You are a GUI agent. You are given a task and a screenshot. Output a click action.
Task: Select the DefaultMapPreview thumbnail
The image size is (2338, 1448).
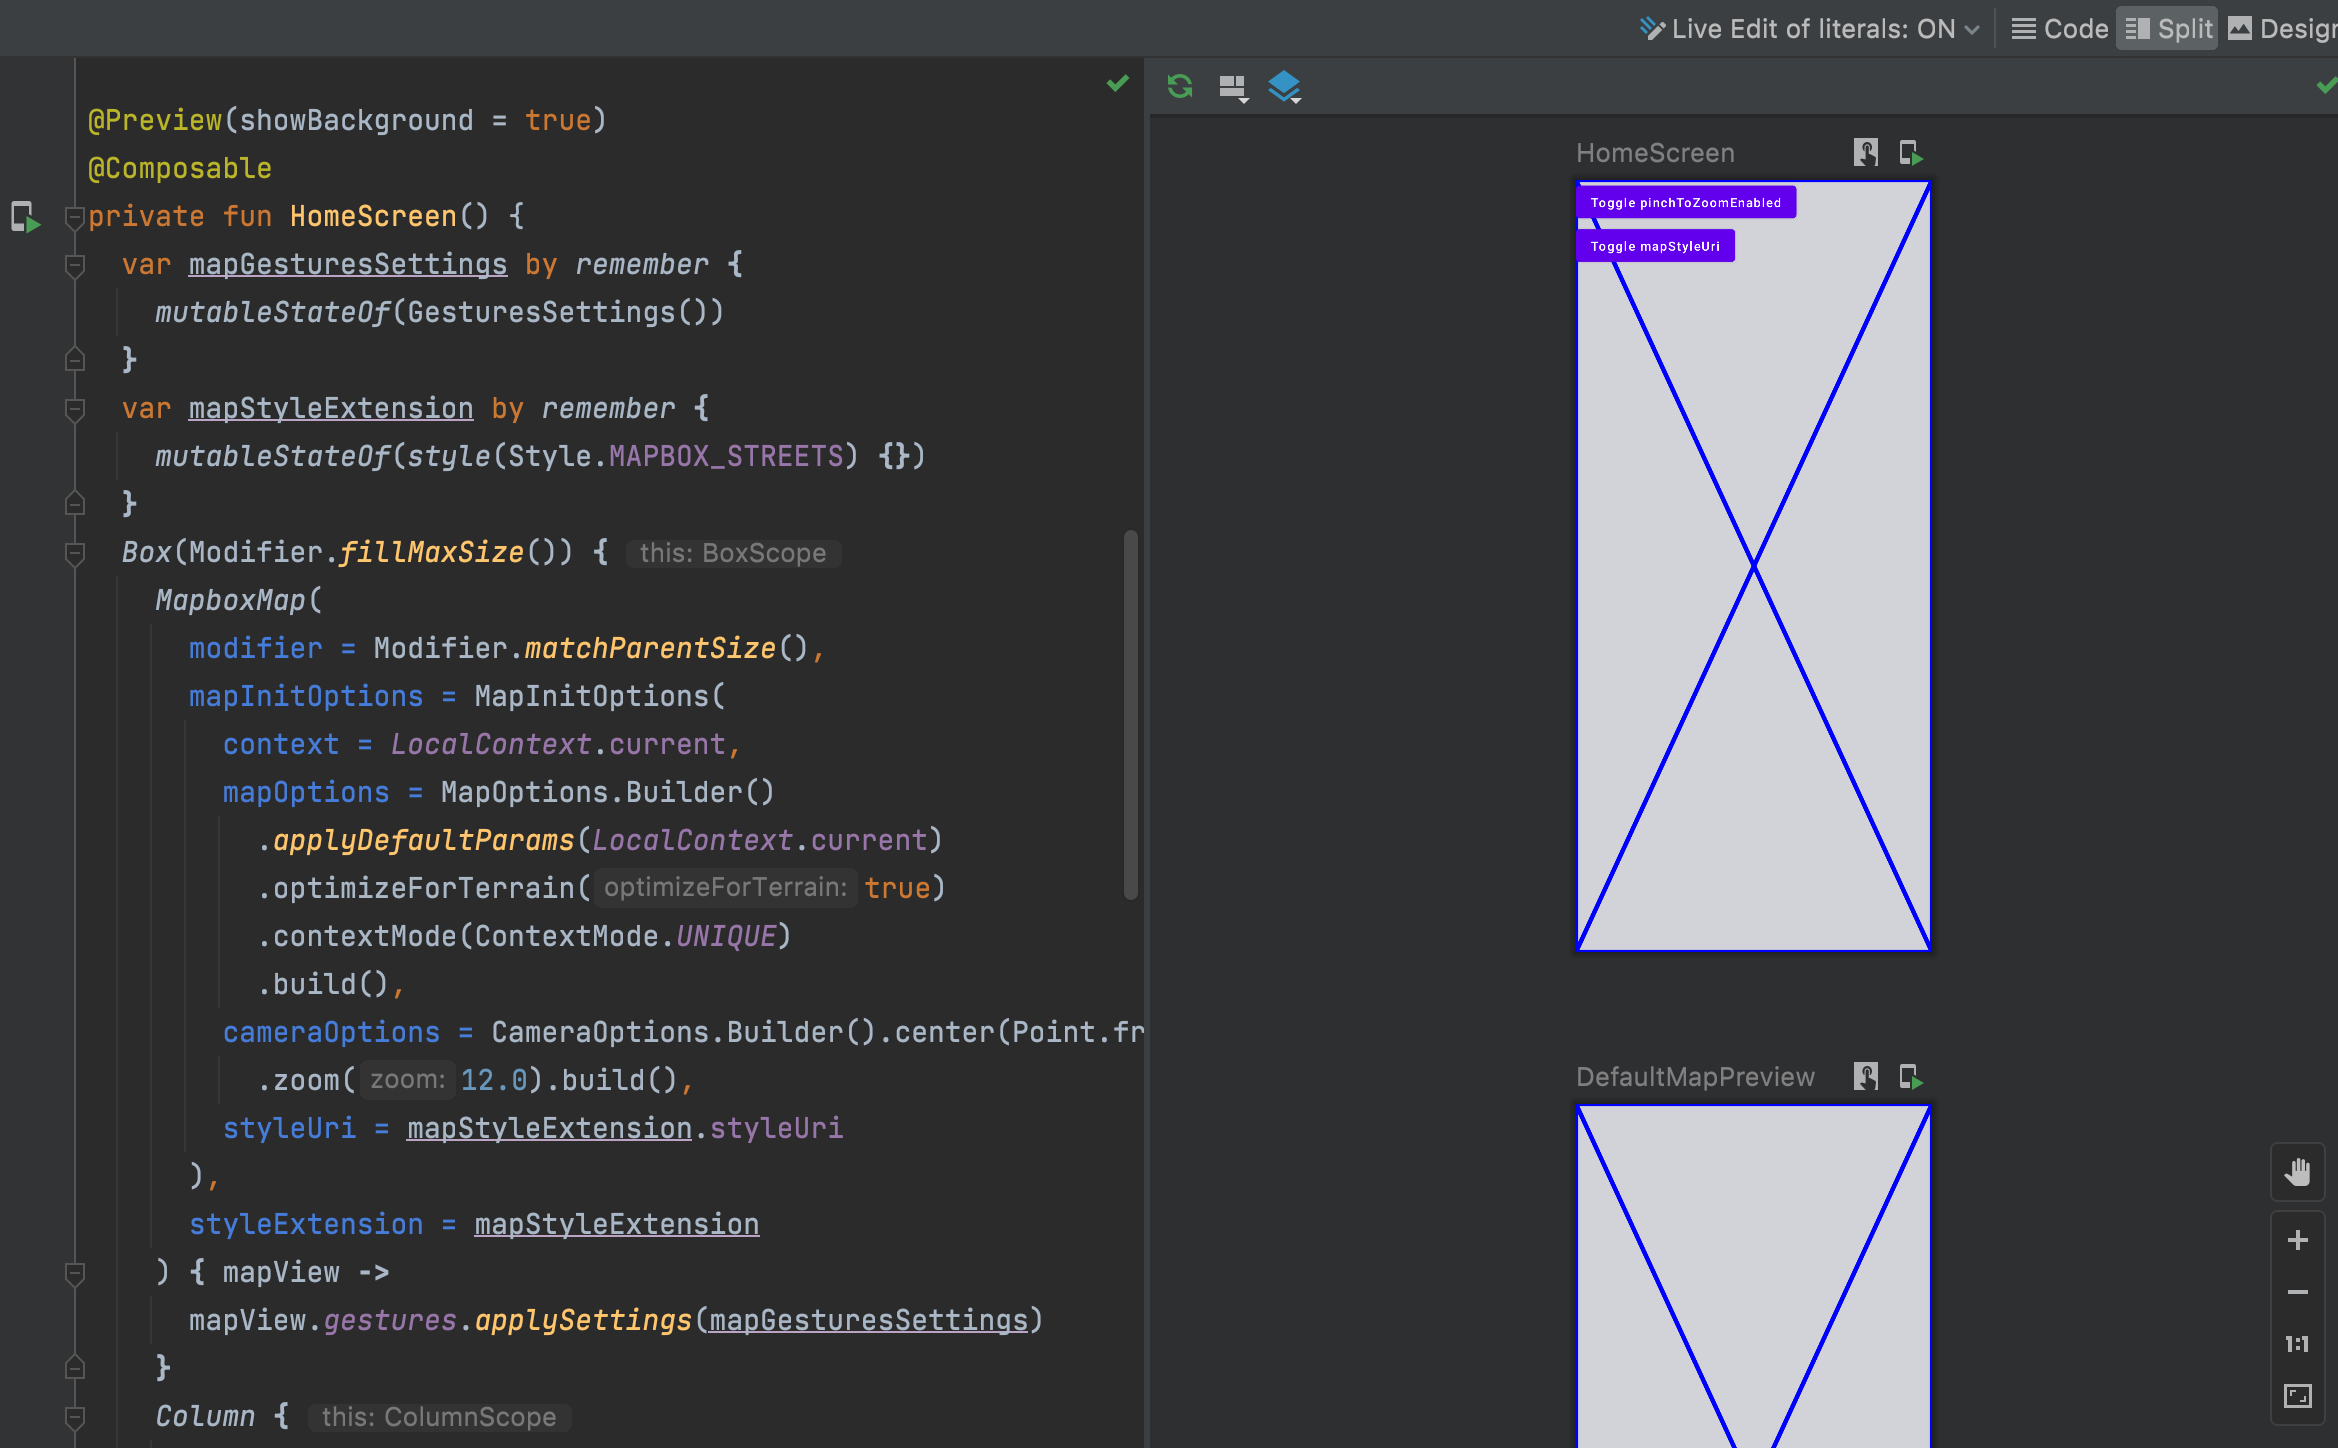1753,1276
